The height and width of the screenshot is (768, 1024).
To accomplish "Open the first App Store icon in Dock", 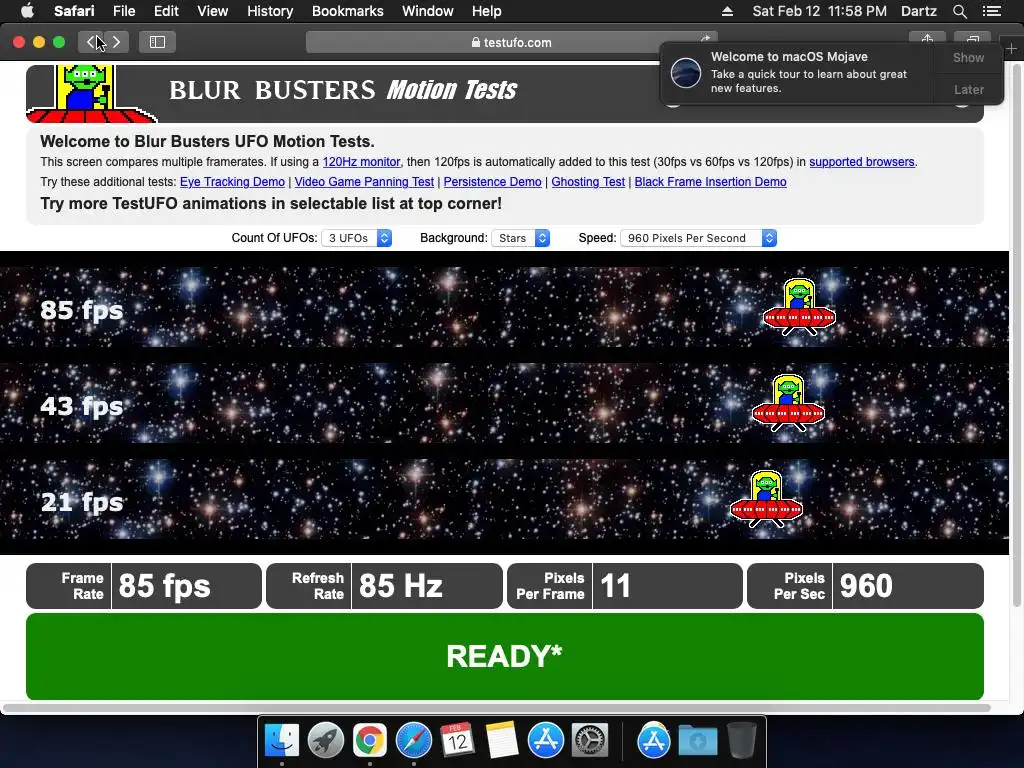I will (x=545, y=741).
